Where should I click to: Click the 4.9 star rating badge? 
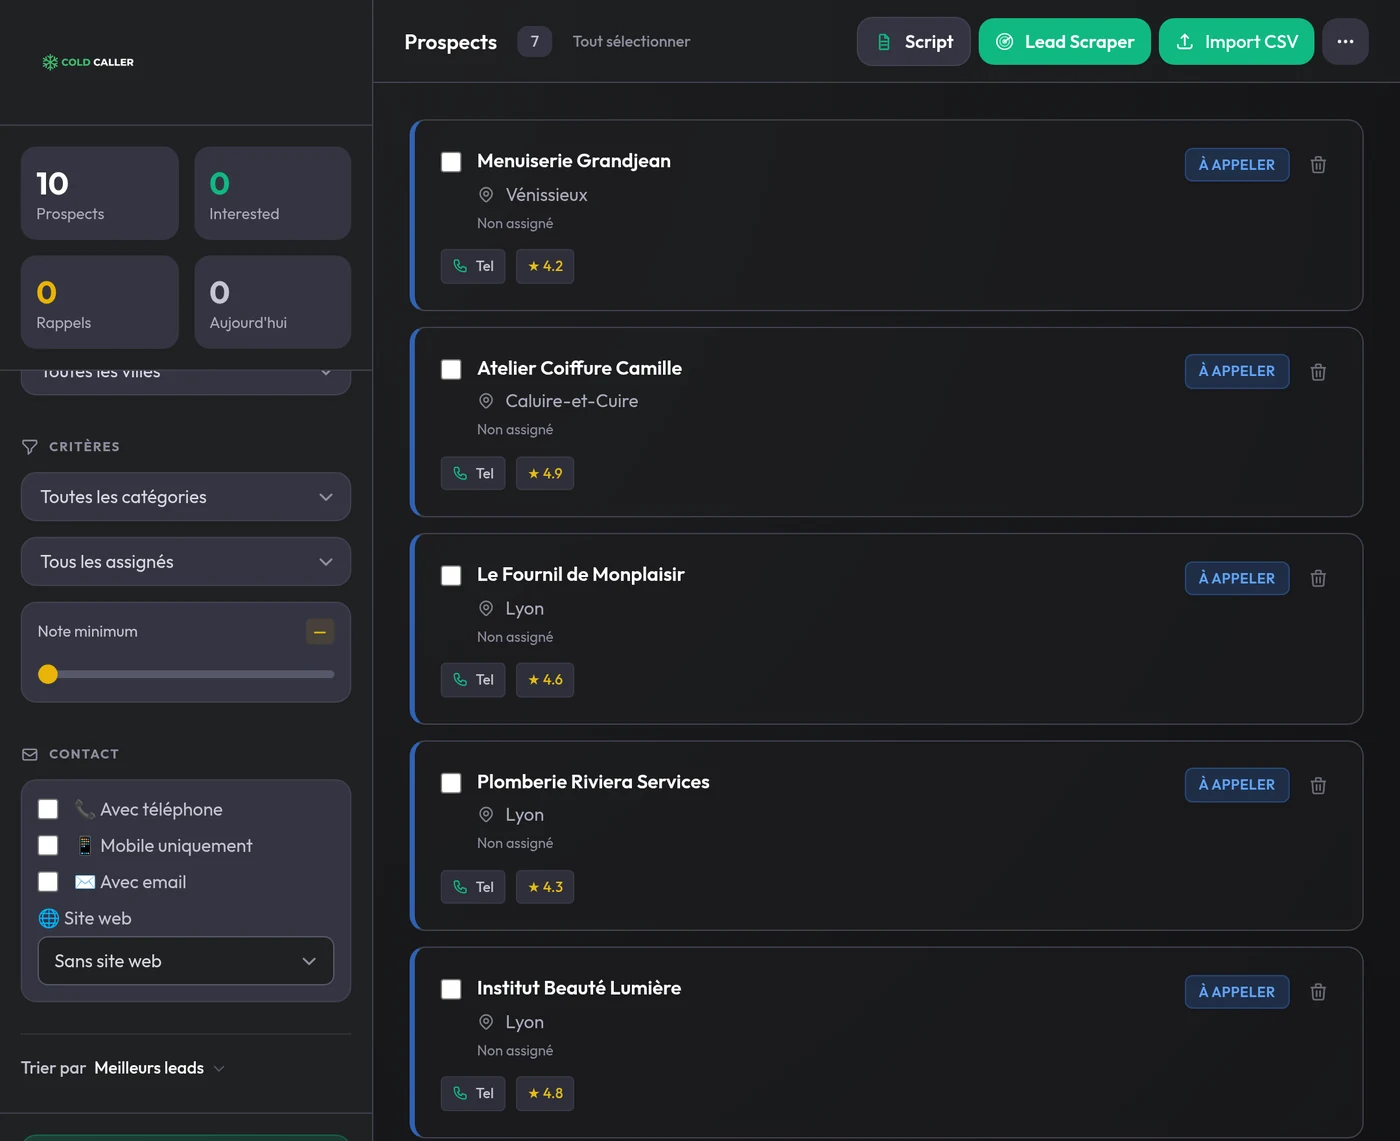[x=545, y=473]
